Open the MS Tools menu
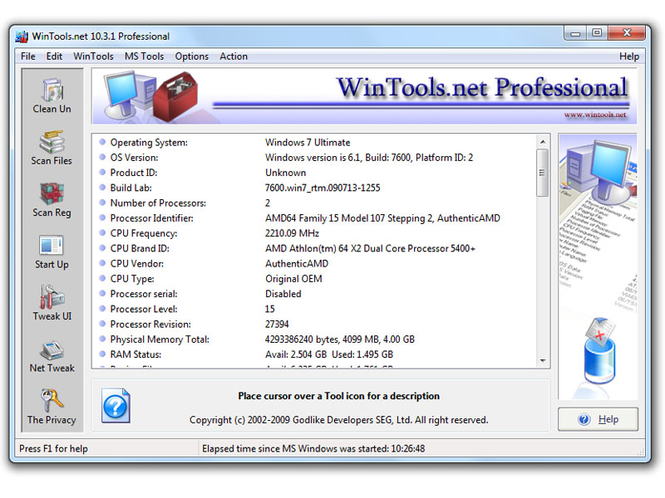 [144, 56]
